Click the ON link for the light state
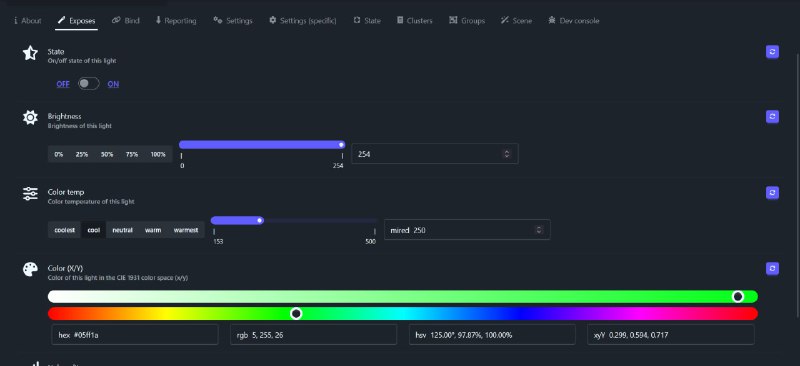Image resolution: width=800 pixels, height=366 pixels. [x=113, y=84]
